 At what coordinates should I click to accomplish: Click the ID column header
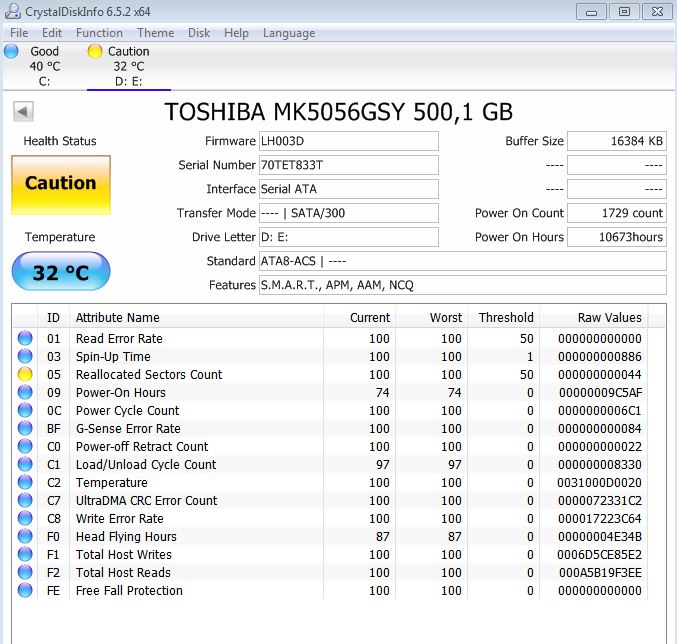point(54,318)
